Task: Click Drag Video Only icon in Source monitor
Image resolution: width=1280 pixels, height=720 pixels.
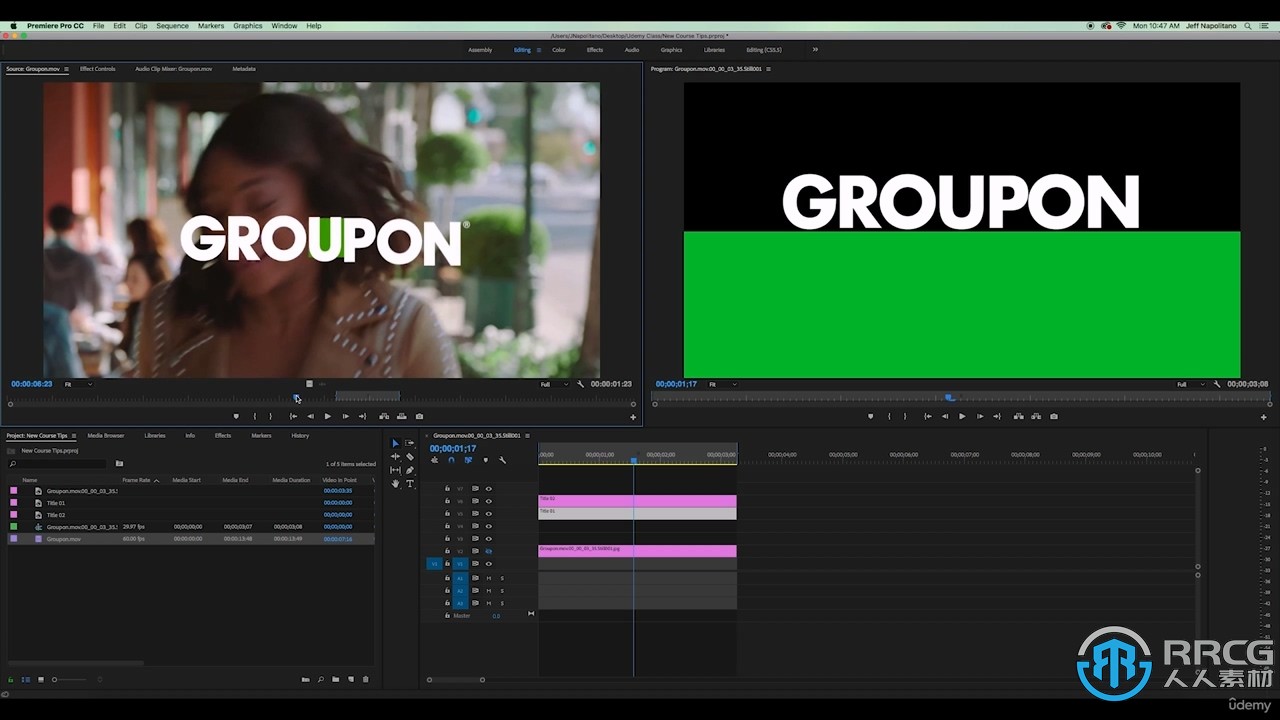Action: click(x=309, y=384)
